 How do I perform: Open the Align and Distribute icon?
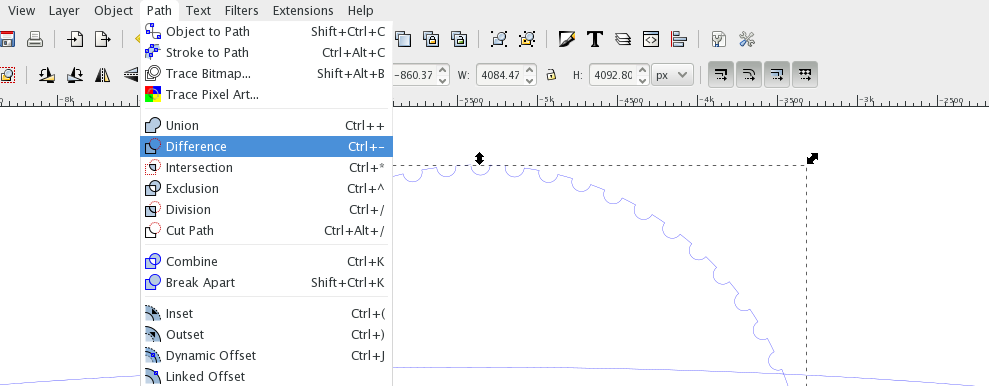point(679,40)
